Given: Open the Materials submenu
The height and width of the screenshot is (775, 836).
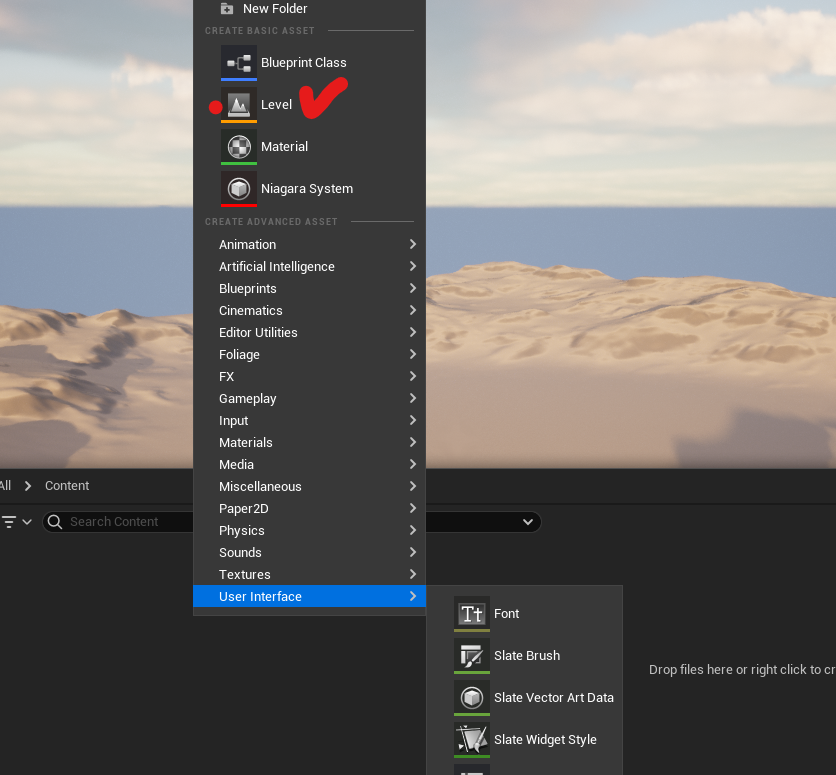Looking at the screenshot, I should click(x=309, y=442).
